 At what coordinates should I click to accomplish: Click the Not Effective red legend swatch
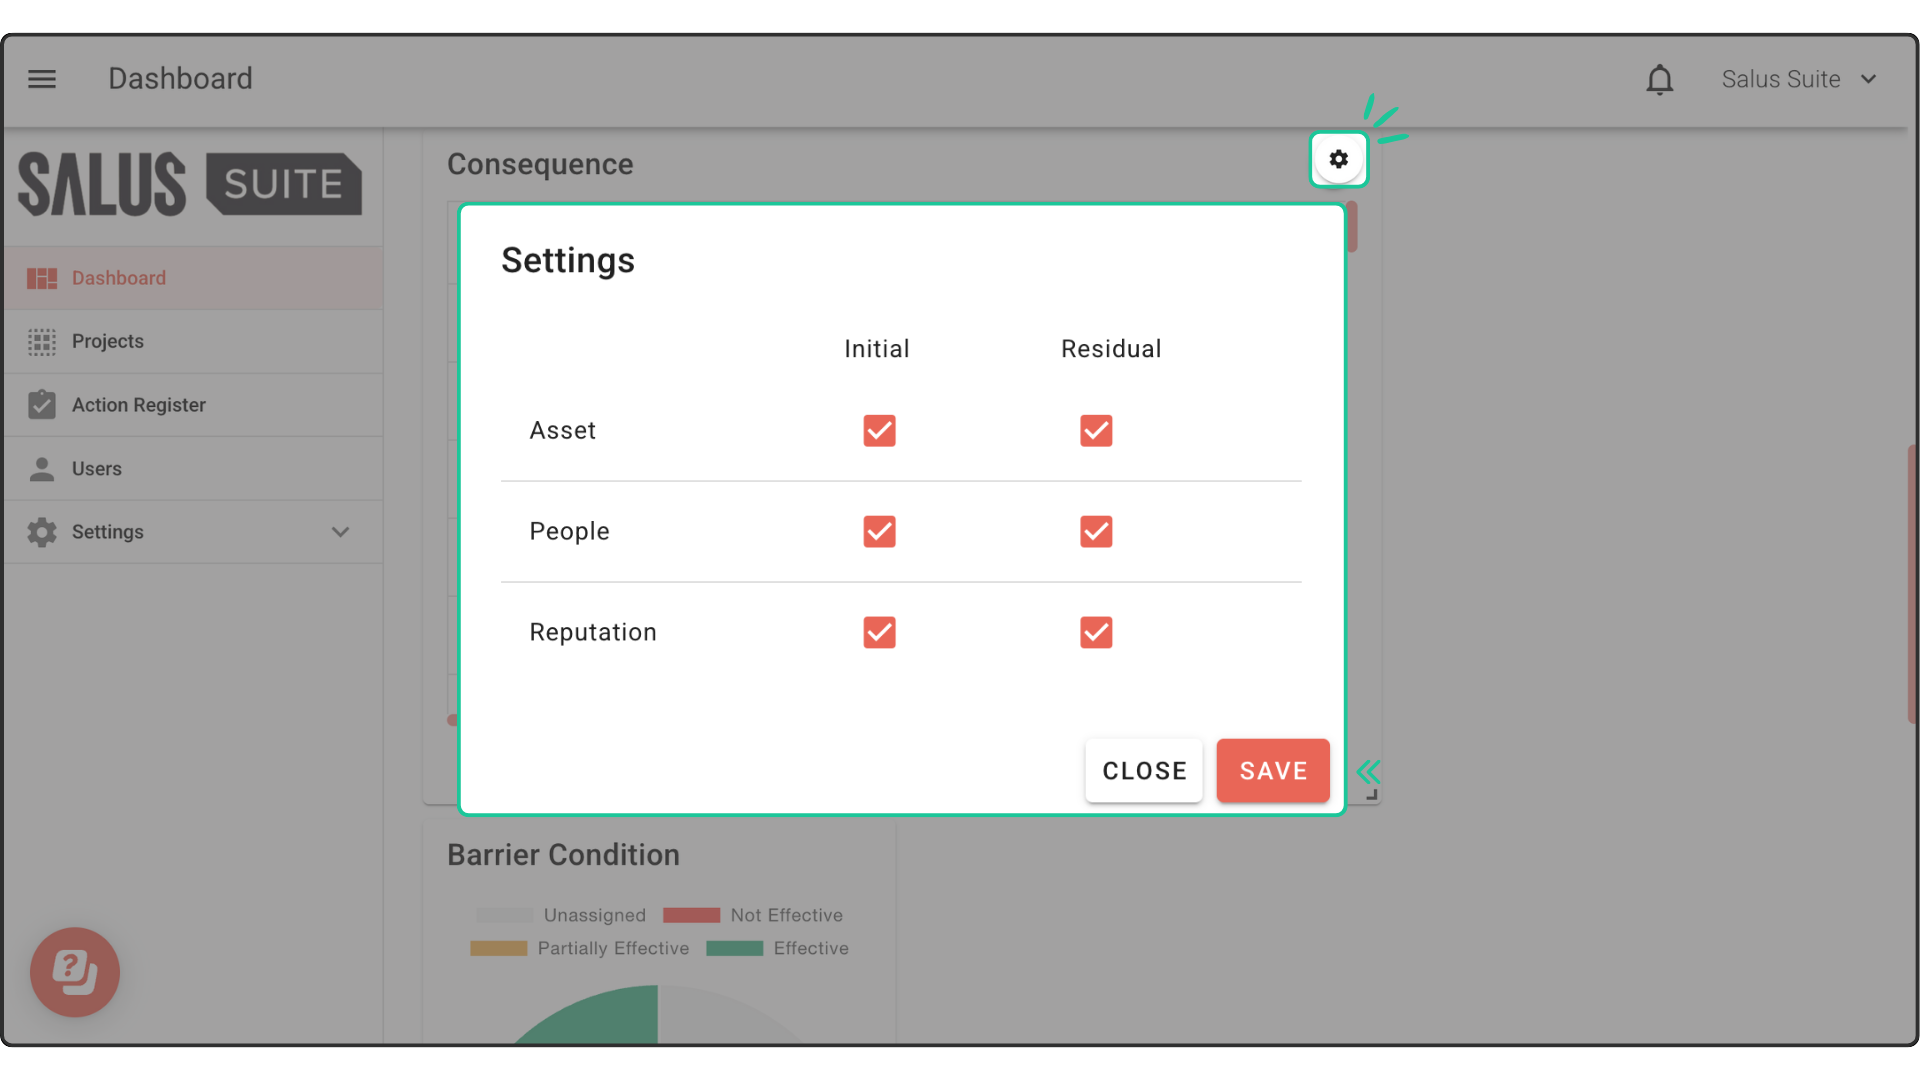tap(691, 915)
